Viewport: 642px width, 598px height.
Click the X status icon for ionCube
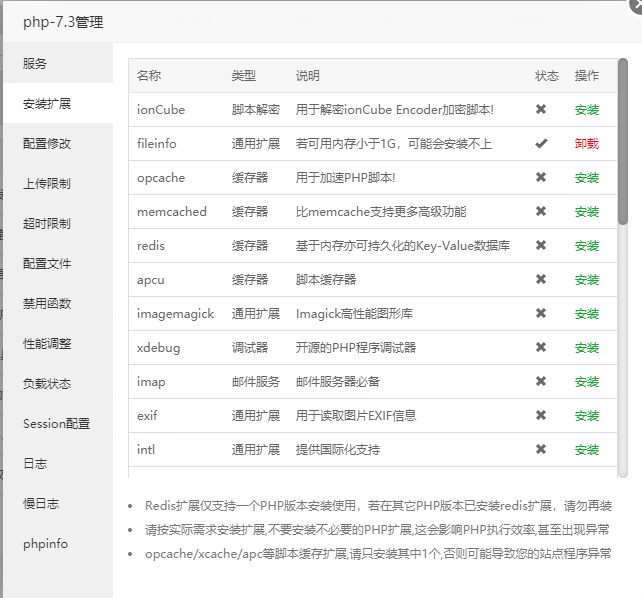coord(541,109)
